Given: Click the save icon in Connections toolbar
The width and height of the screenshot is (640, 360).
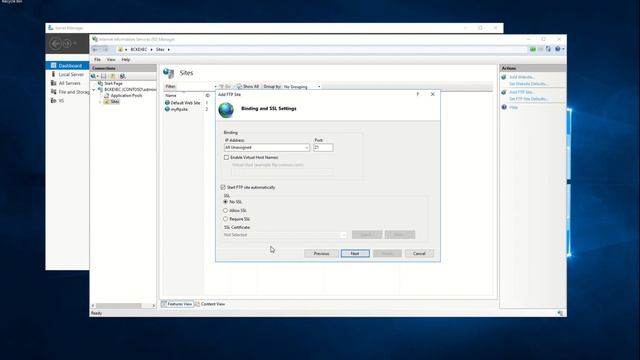Looking at the screenshot, I should point(104,76).
